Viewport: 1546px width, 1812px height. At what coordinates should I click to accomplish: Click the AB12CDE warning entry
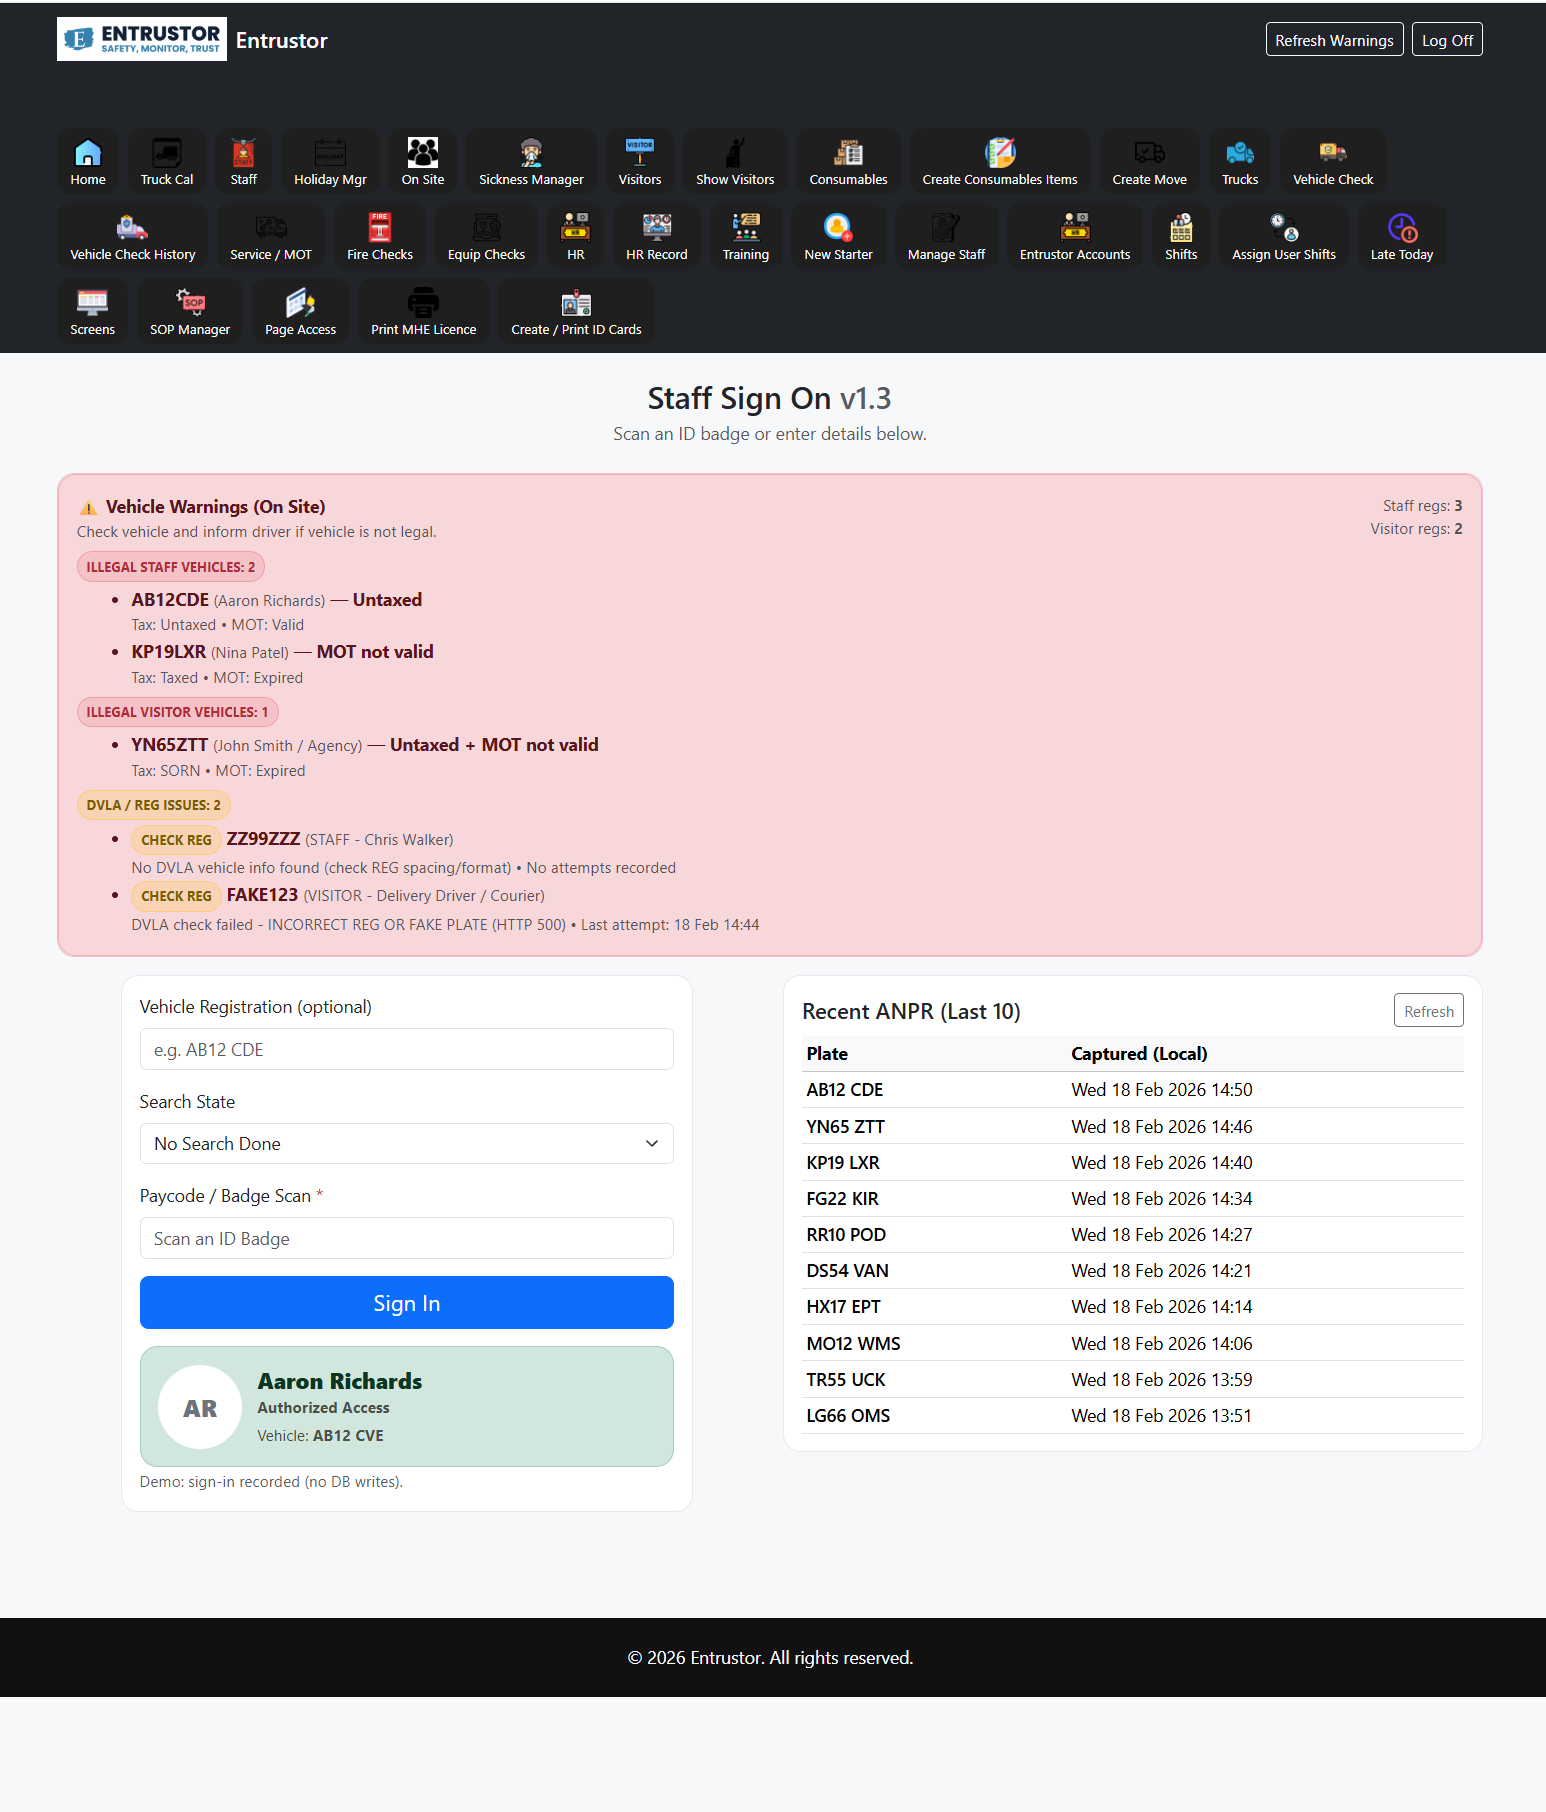coord(276,611)
